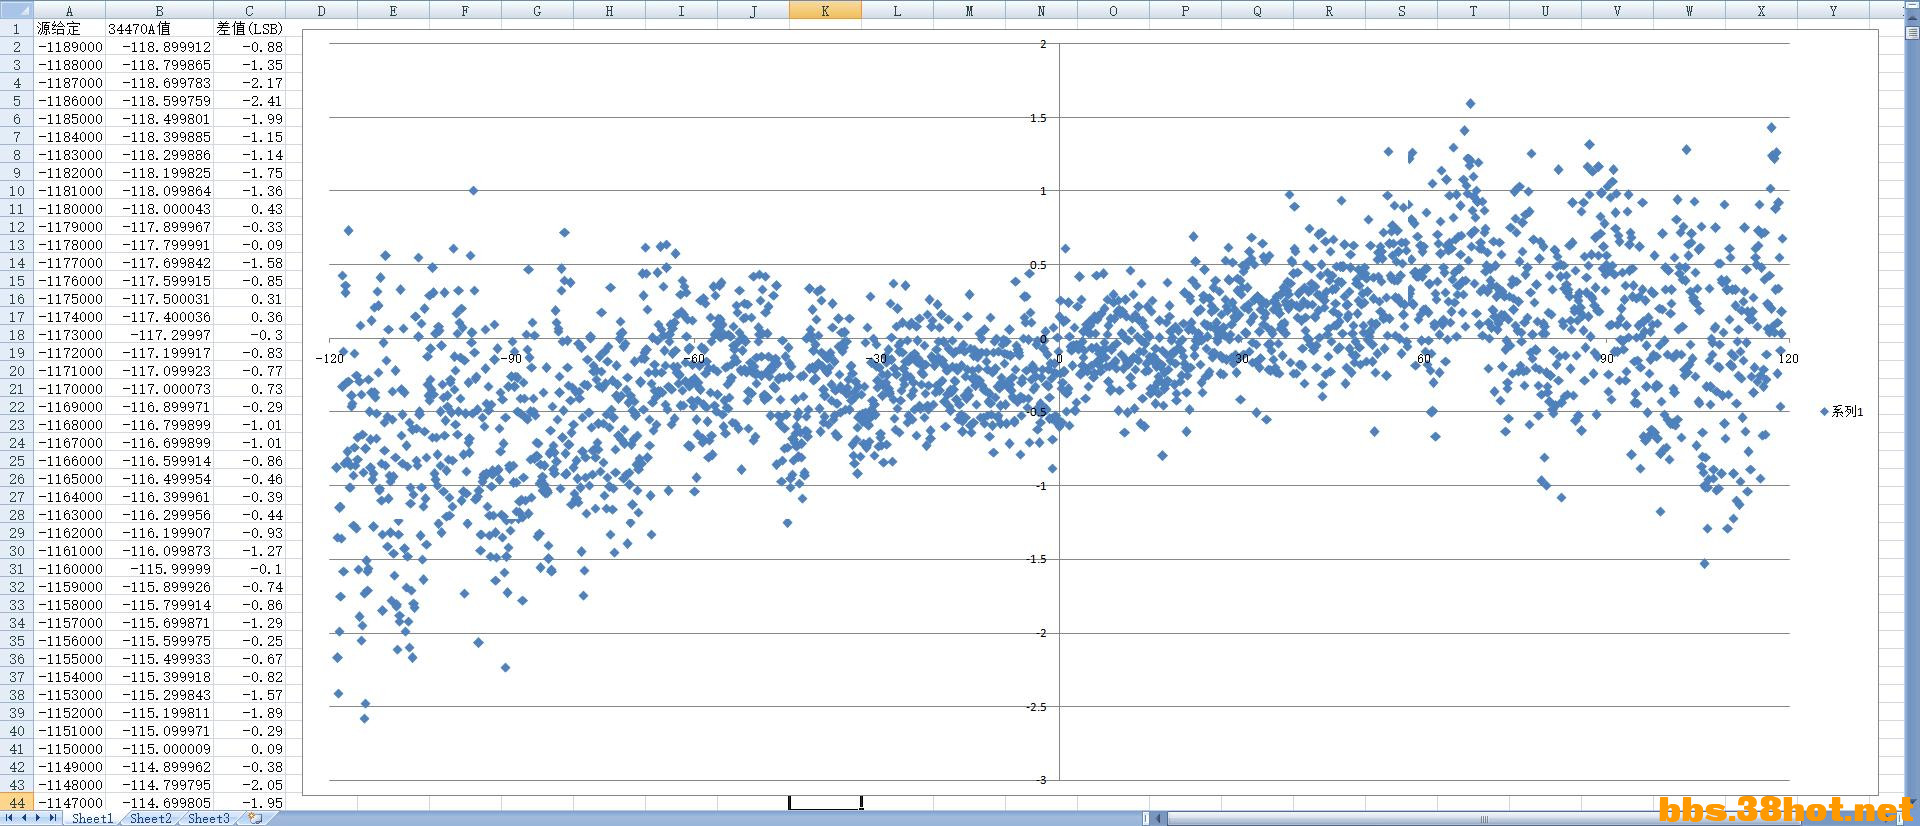Click the horizontal scrollbar left arrow
This screenshot has height=826, width=1920.
pos(1160,818)
